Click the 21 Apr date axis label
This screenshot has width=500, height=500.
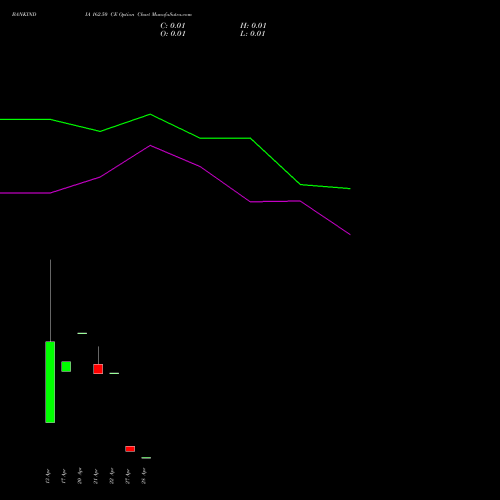[x=96, y=476]
